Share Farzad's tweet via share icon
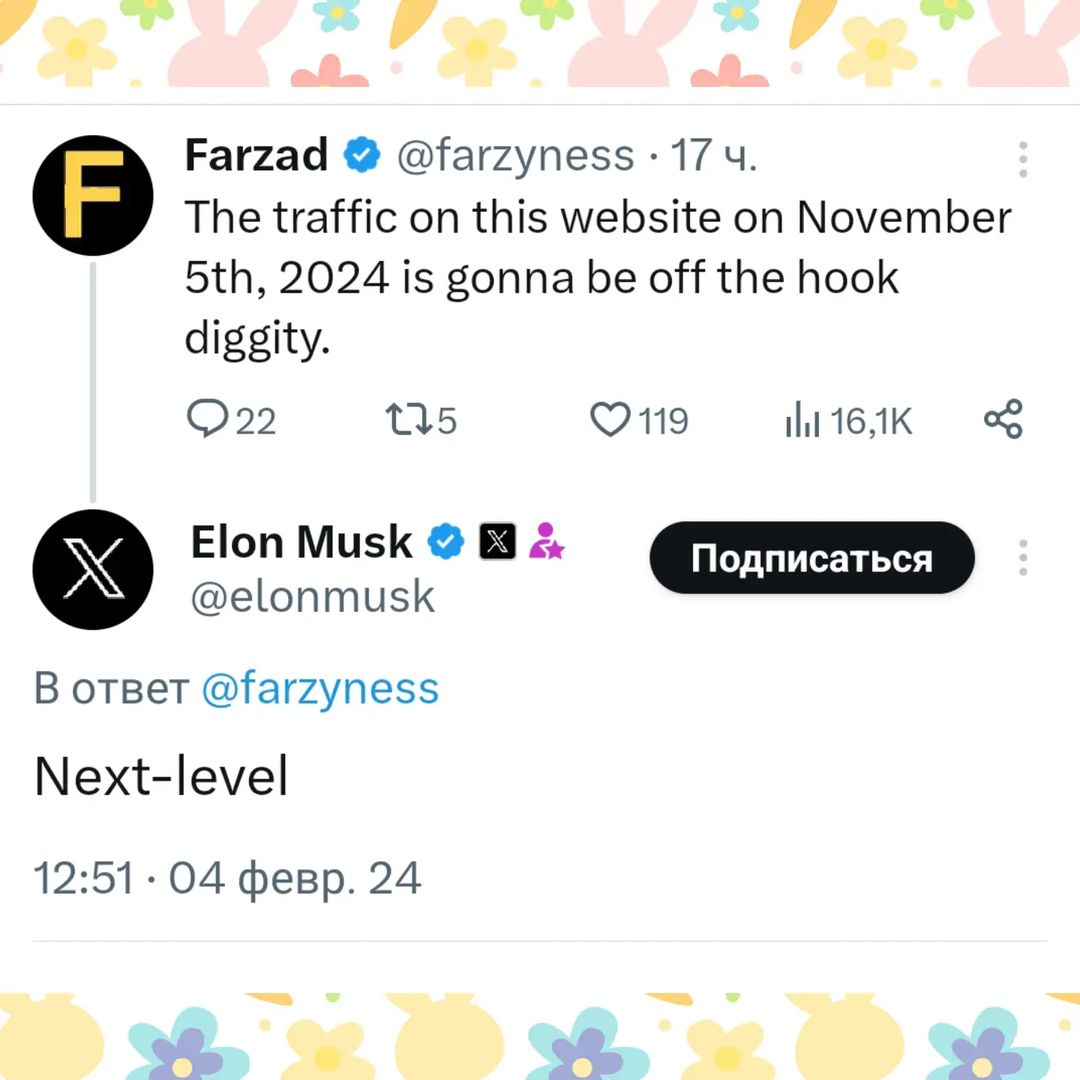 click(1004, 419)
